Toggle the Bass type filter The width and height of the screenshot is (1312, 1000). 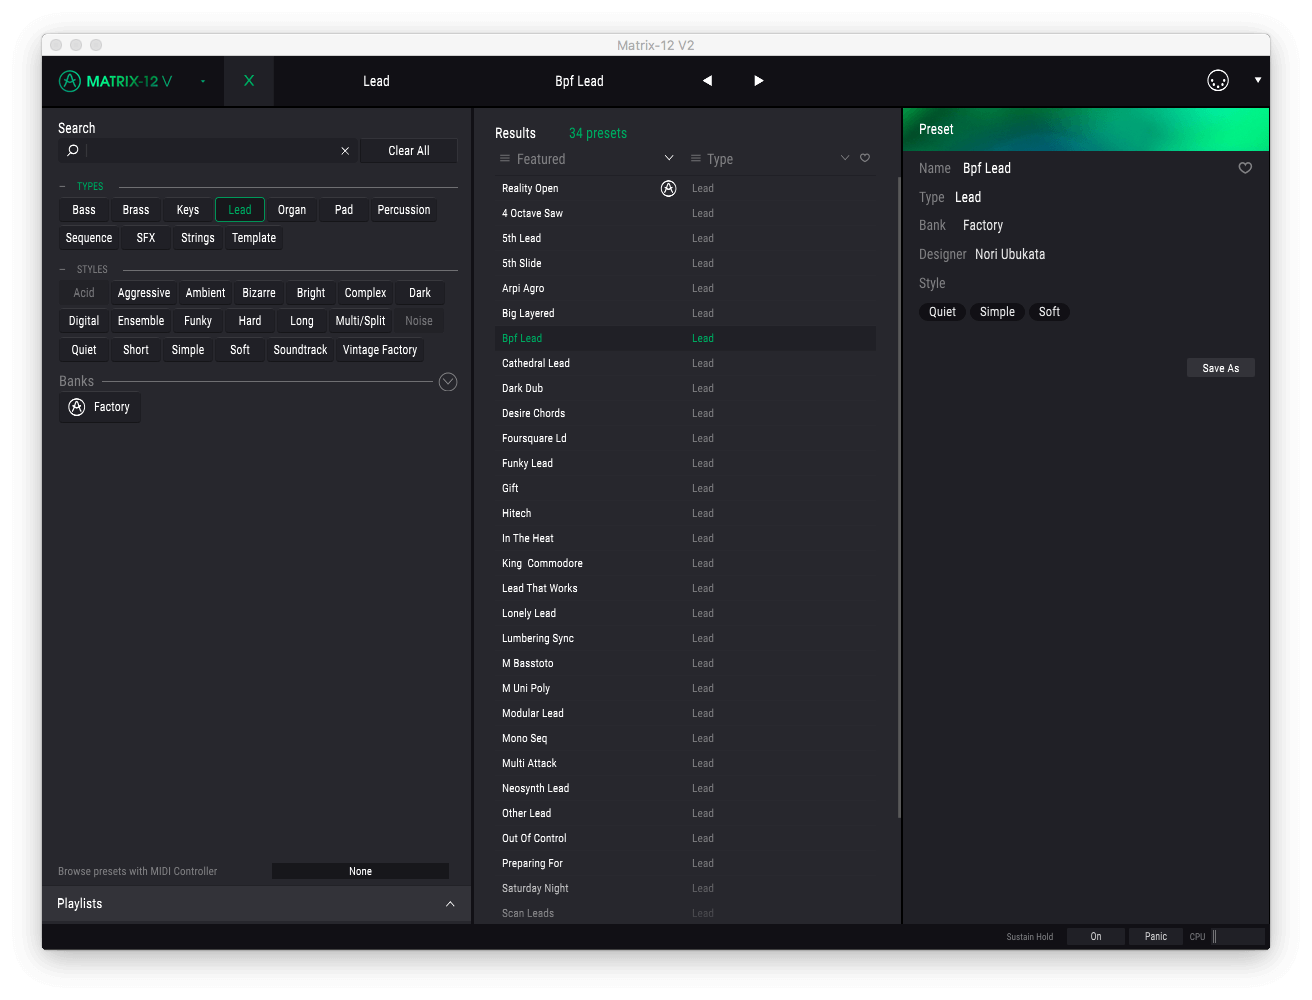coord(84,210)
